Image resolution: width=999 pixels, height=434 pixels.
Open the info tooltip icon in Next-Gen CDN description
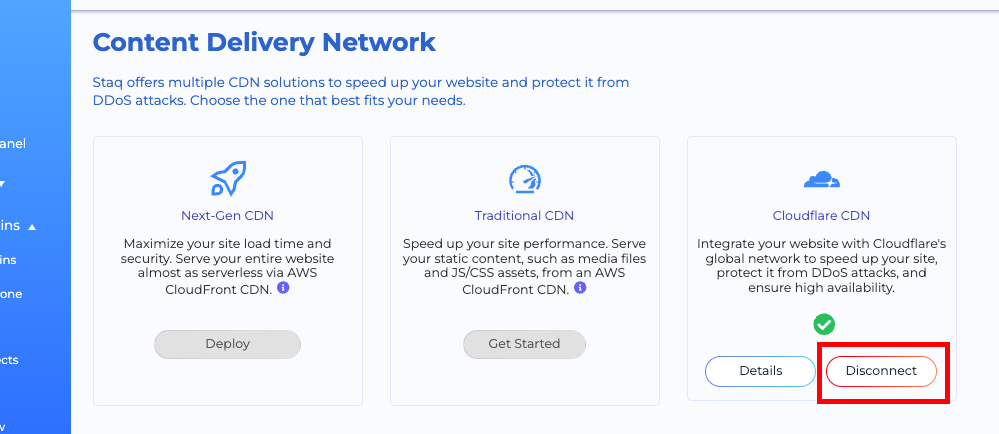pyautogui.click(x=283, y=288)
